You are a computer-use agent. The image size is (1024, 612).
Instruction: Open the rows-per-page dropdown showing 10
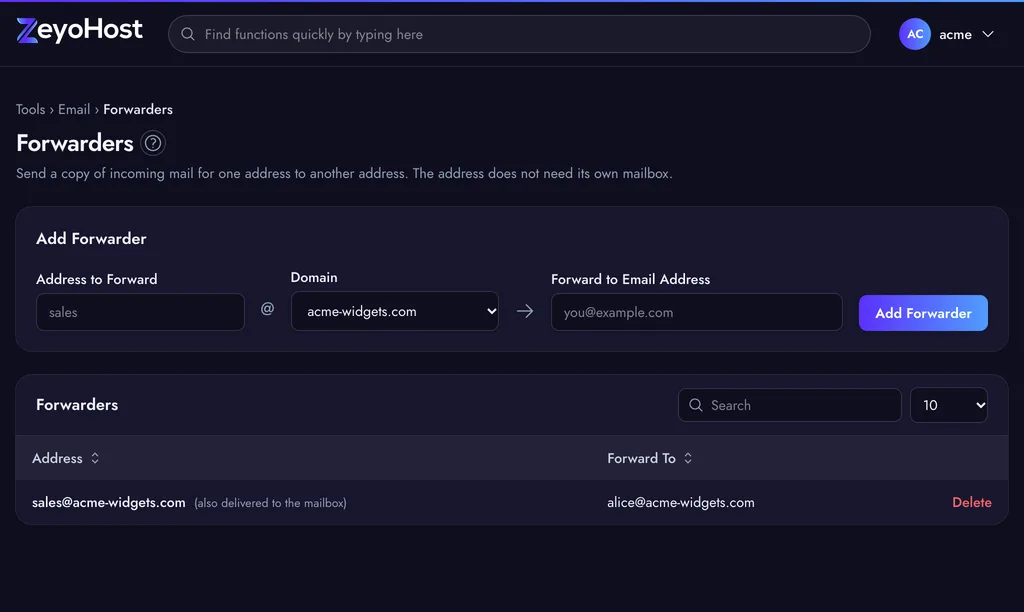948,405
